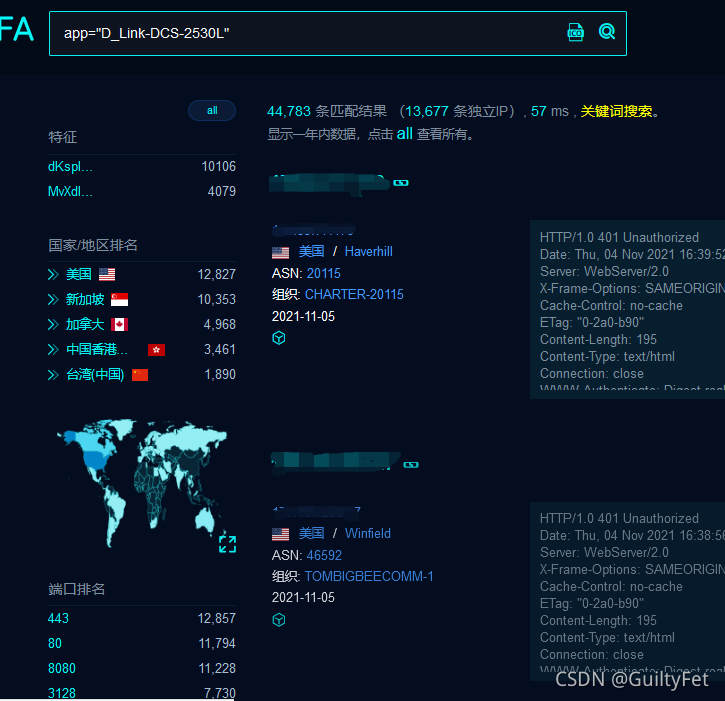This screenshot has height=701, width=725.
Task: Click the count 10106 next to dKspl
Action: point(219,166)
